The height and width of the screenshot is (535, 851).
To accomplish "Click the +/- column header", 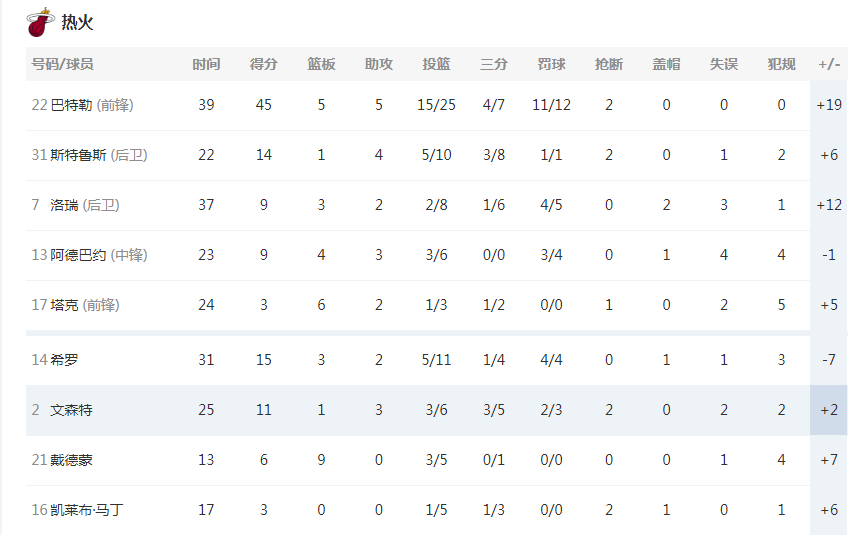I will 829,64.
